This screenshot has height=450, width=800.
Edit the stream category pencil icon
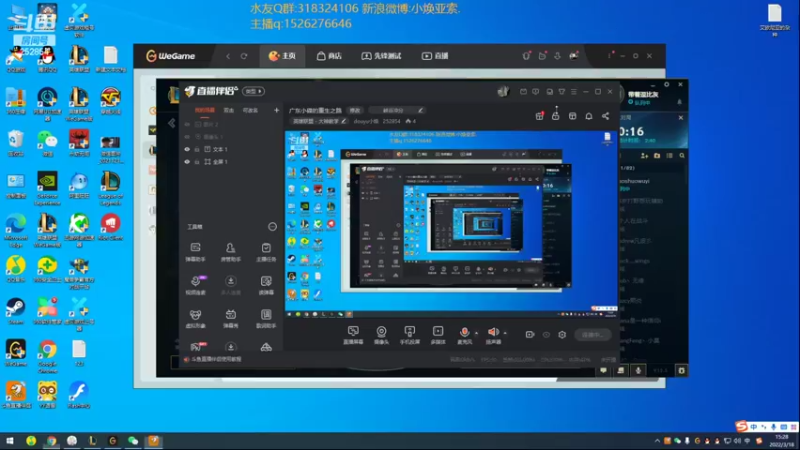pyautogui.click(x=344, y=121)
